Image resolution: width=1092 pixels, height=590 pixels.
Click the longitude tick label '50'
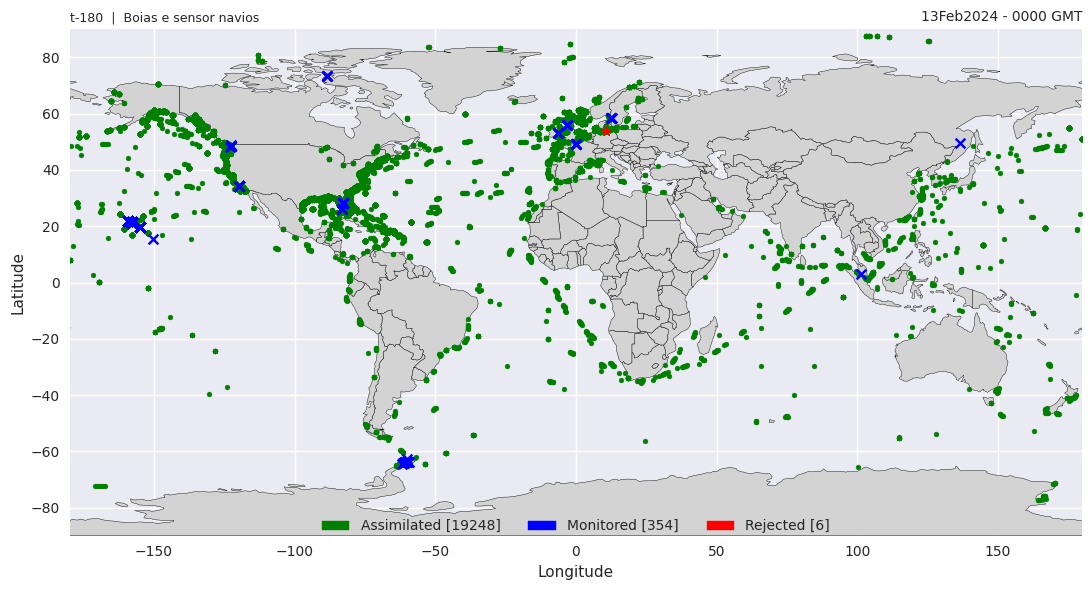[717, 551]
